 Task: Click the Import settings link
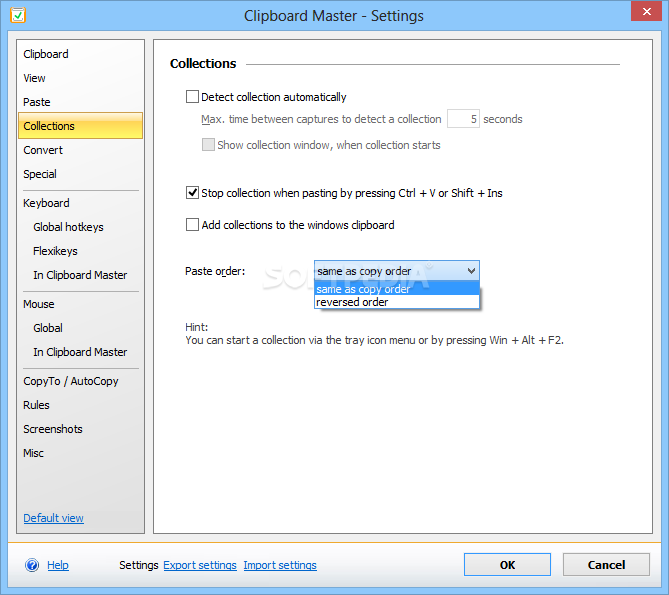(x=280, y=565)
